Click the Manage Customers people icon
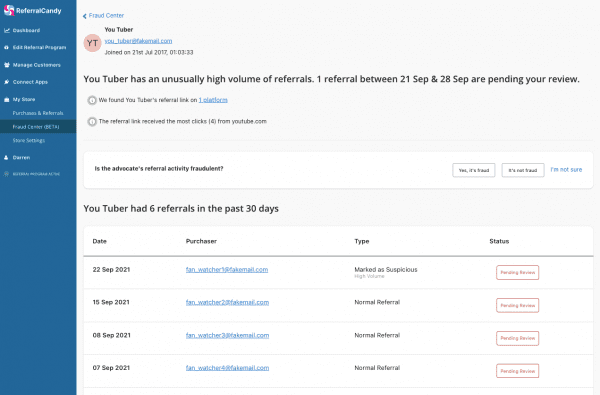Viewport: 600px width, 395px height. click(7, 65)
